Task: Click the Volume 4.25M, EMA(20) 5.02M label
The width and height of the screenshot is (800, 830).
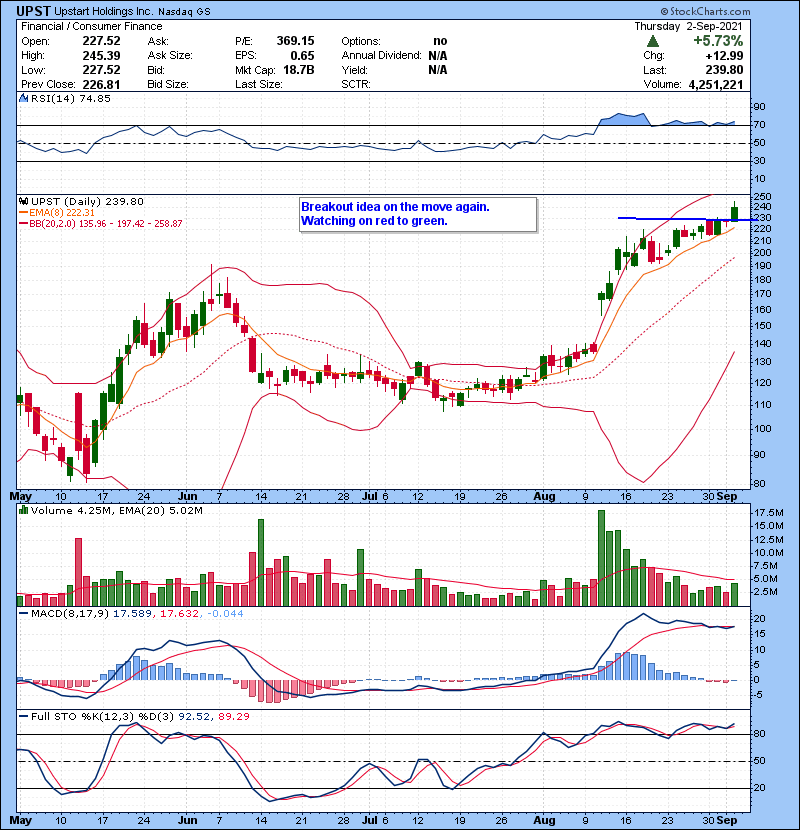Action: pyautogui.click(x=116, y=510)
